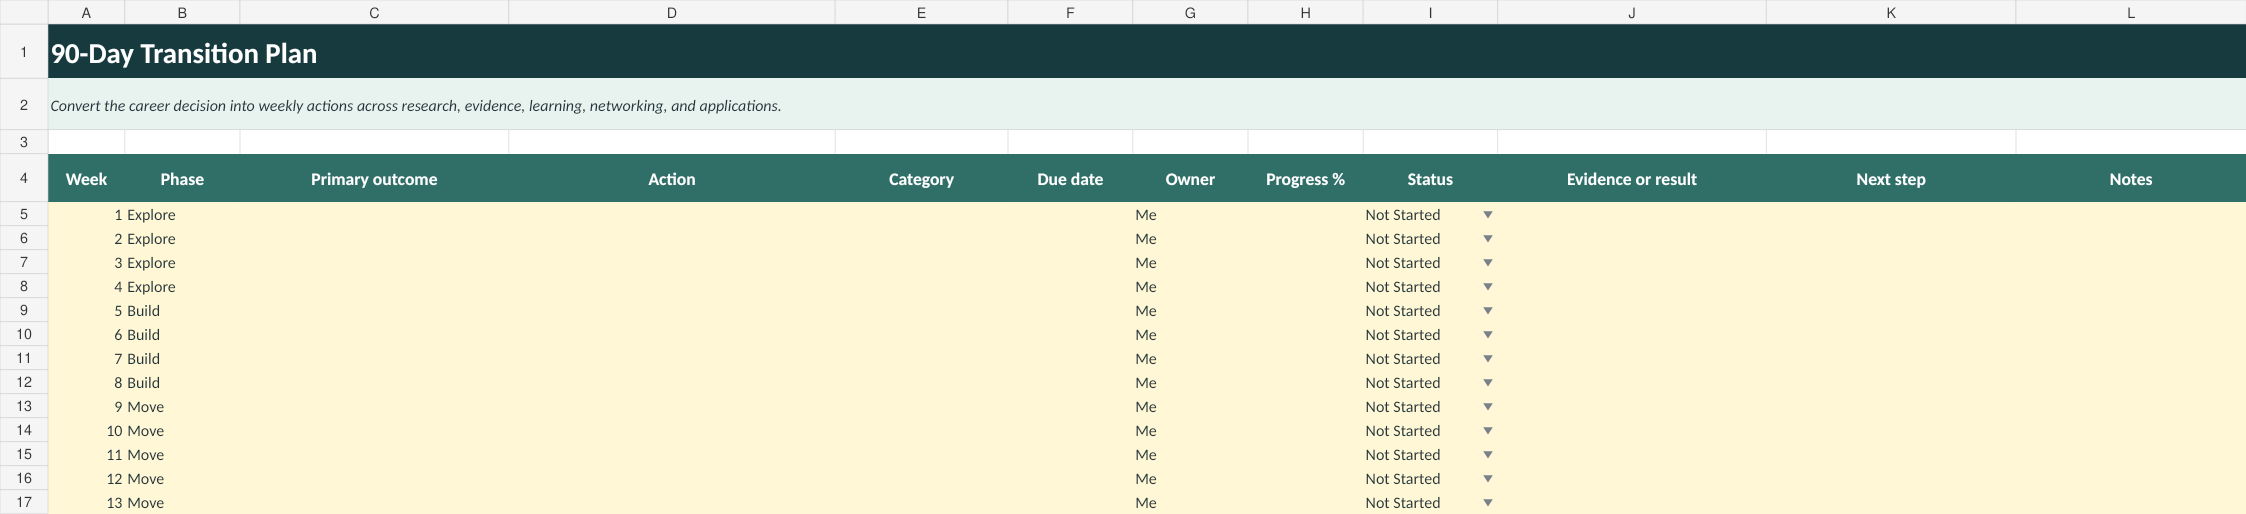
Task: Click the 'Status' header cell
Action: pyautogui.click(x=1430, y=179)
